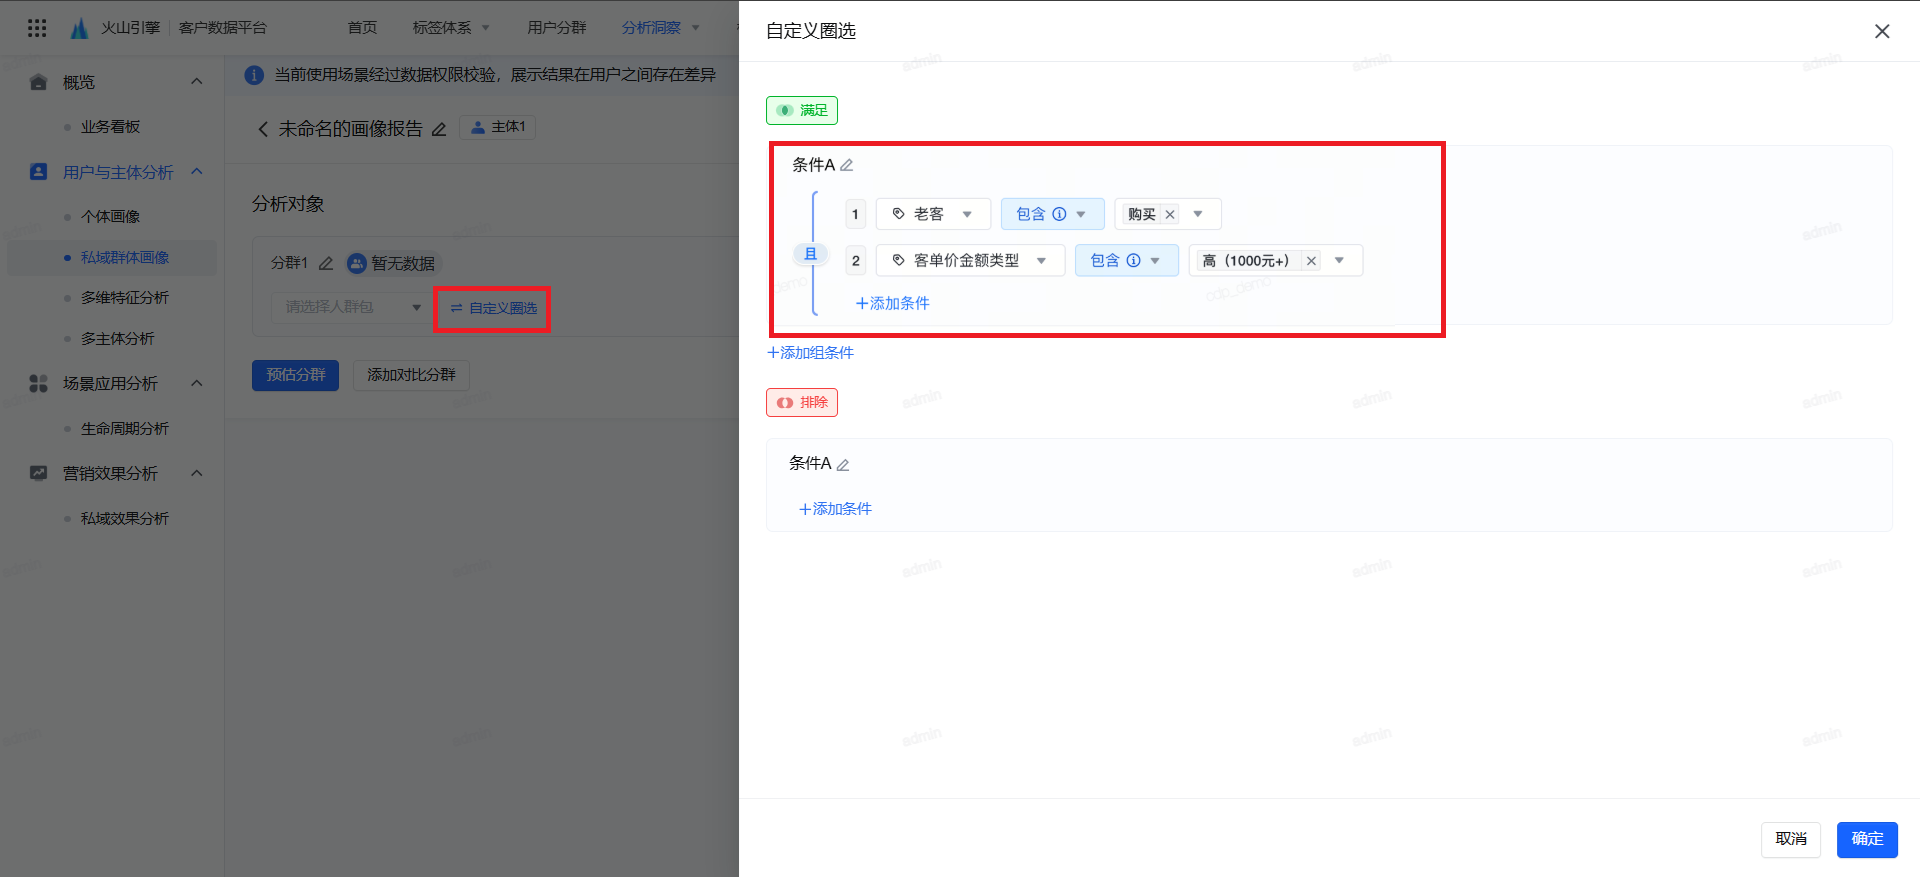Screen dimensions: 1920x877
Task: Click 添加对比分群 button
Action: (411, 375)
